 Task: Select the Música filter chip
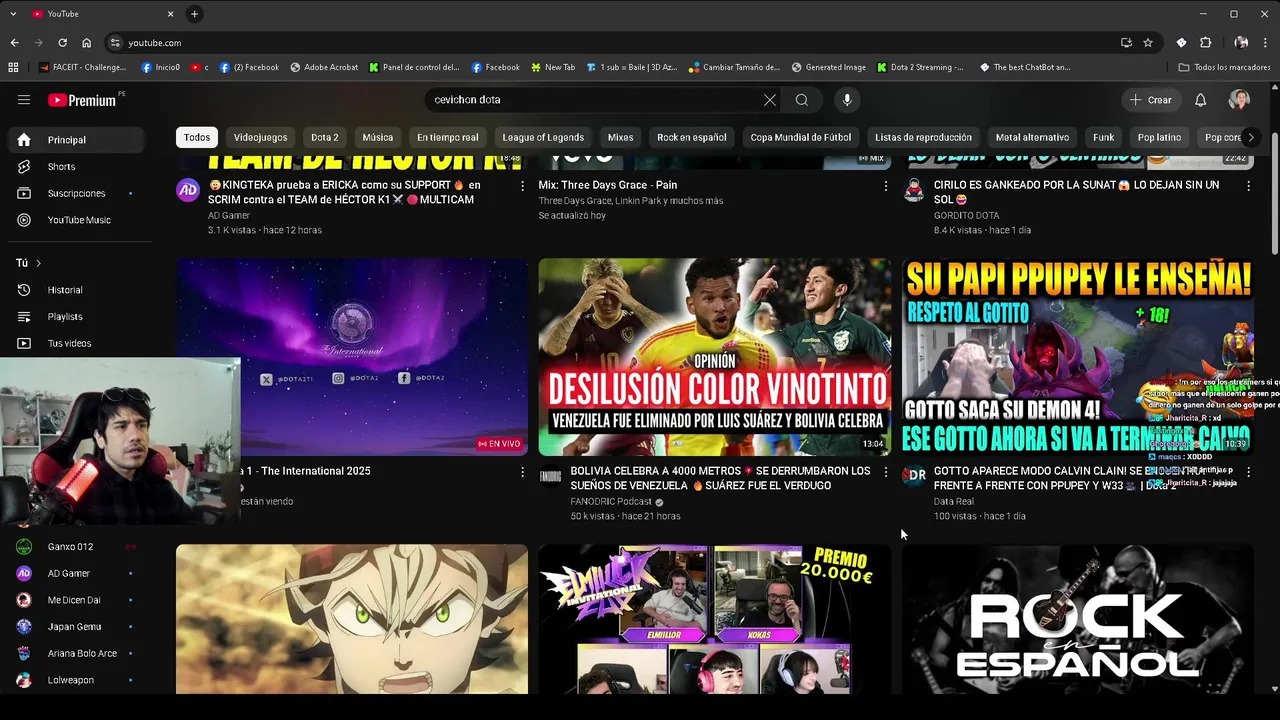pos(377,137)
